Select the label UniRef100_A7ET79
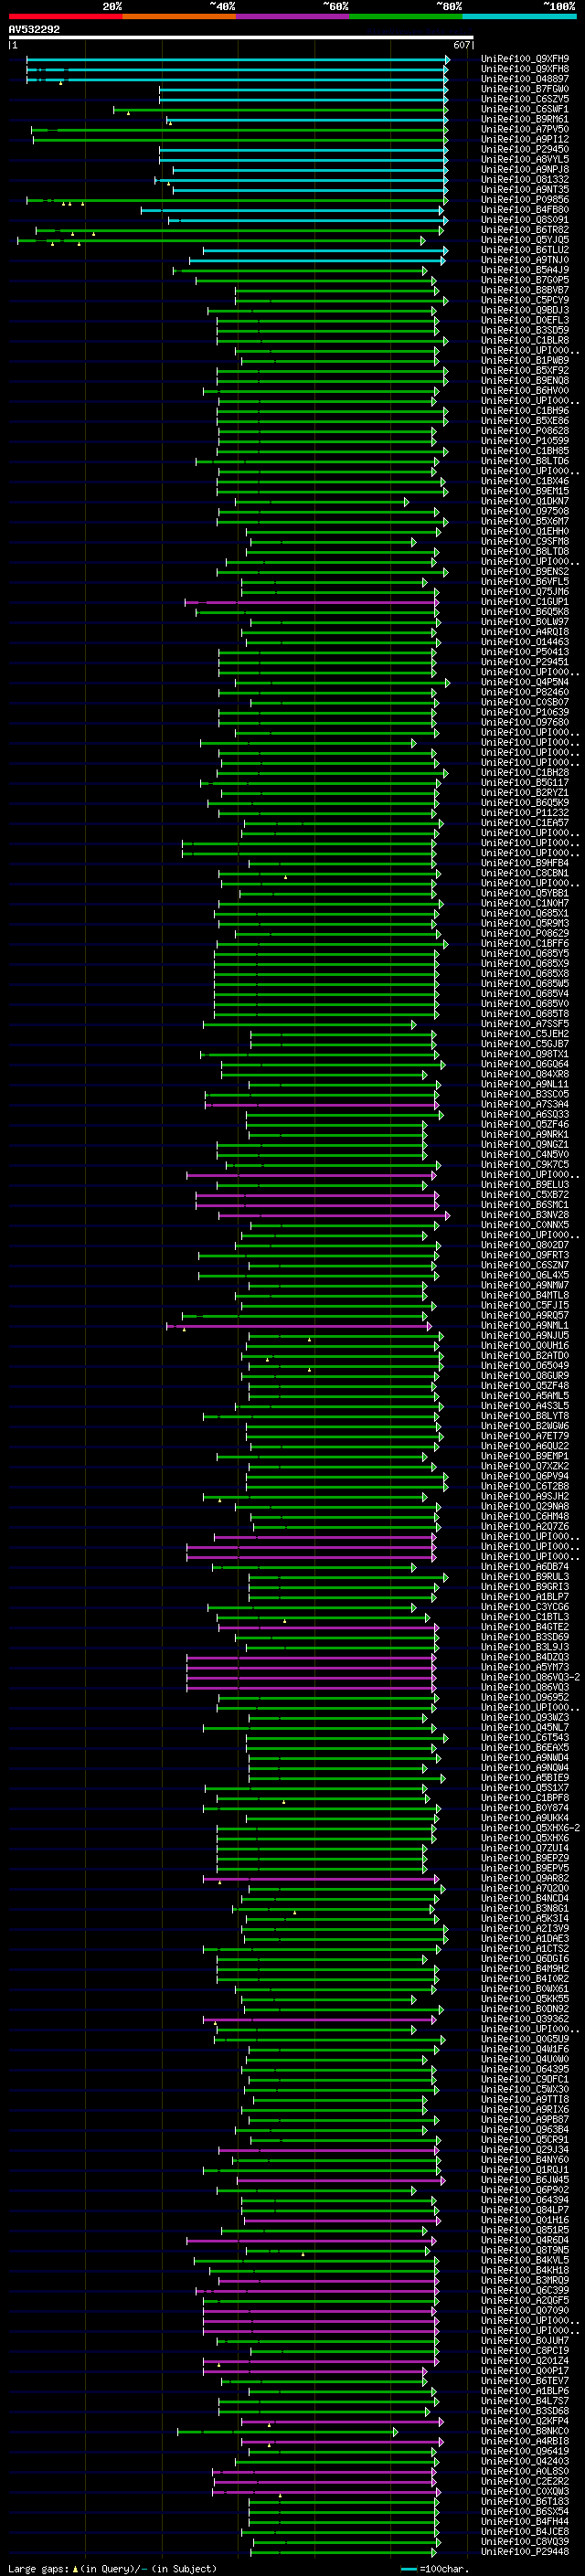The height and width of the screenshot is (2576, 585). pyautogui.click(x=525, y=1436)
